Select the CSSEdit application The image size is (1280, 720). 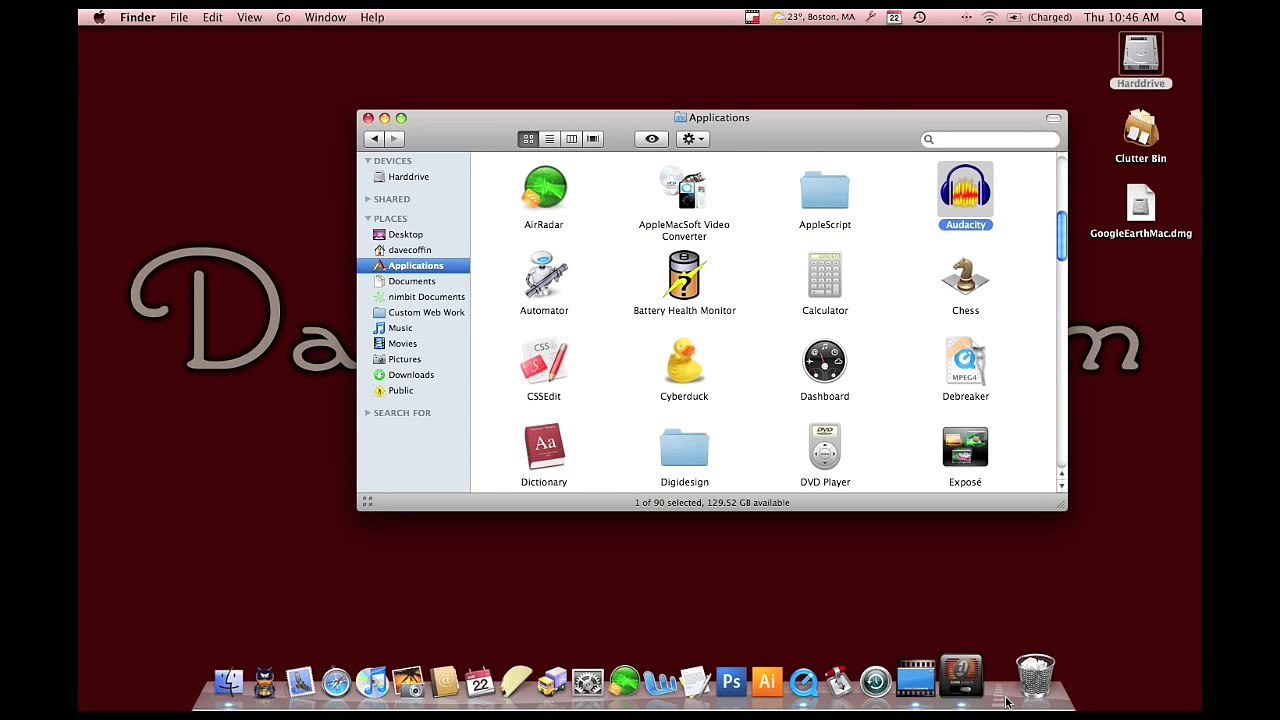[544, 360]
